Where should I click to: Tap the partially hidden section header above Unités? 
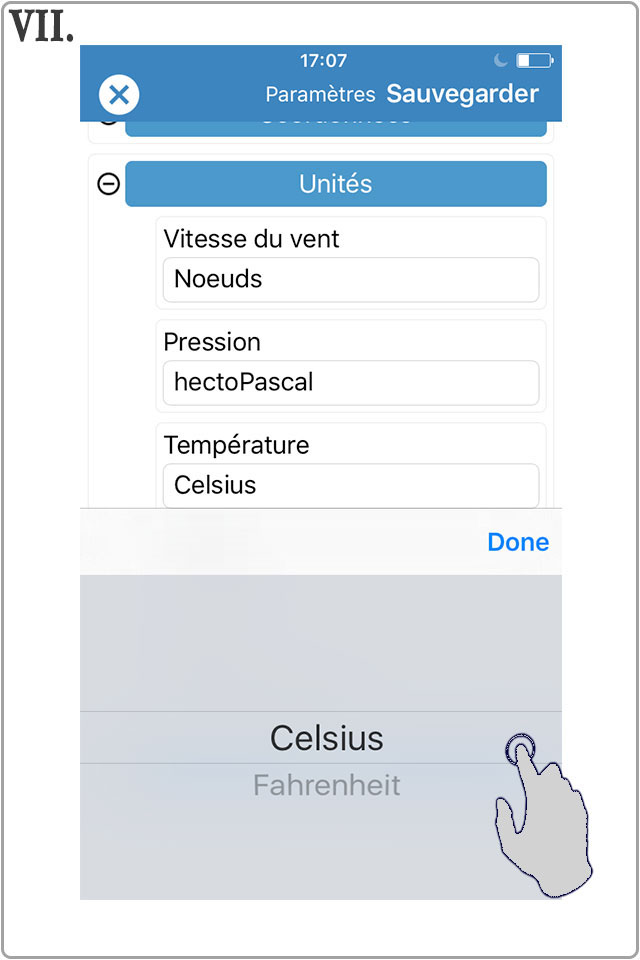click(x=336, y=129)
